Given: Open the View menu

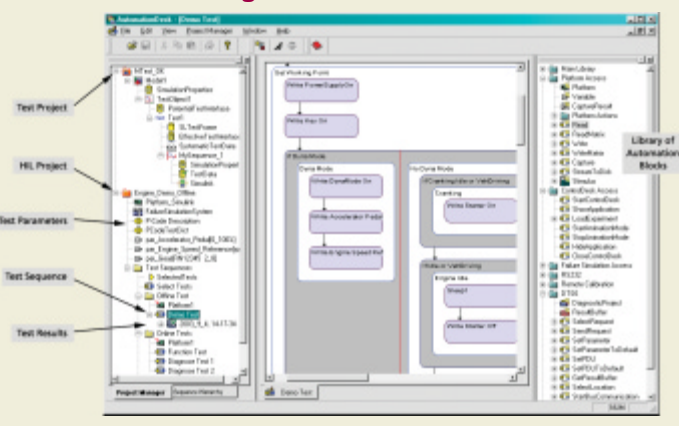Looking at the screenshot, I should tap(169, 31).
